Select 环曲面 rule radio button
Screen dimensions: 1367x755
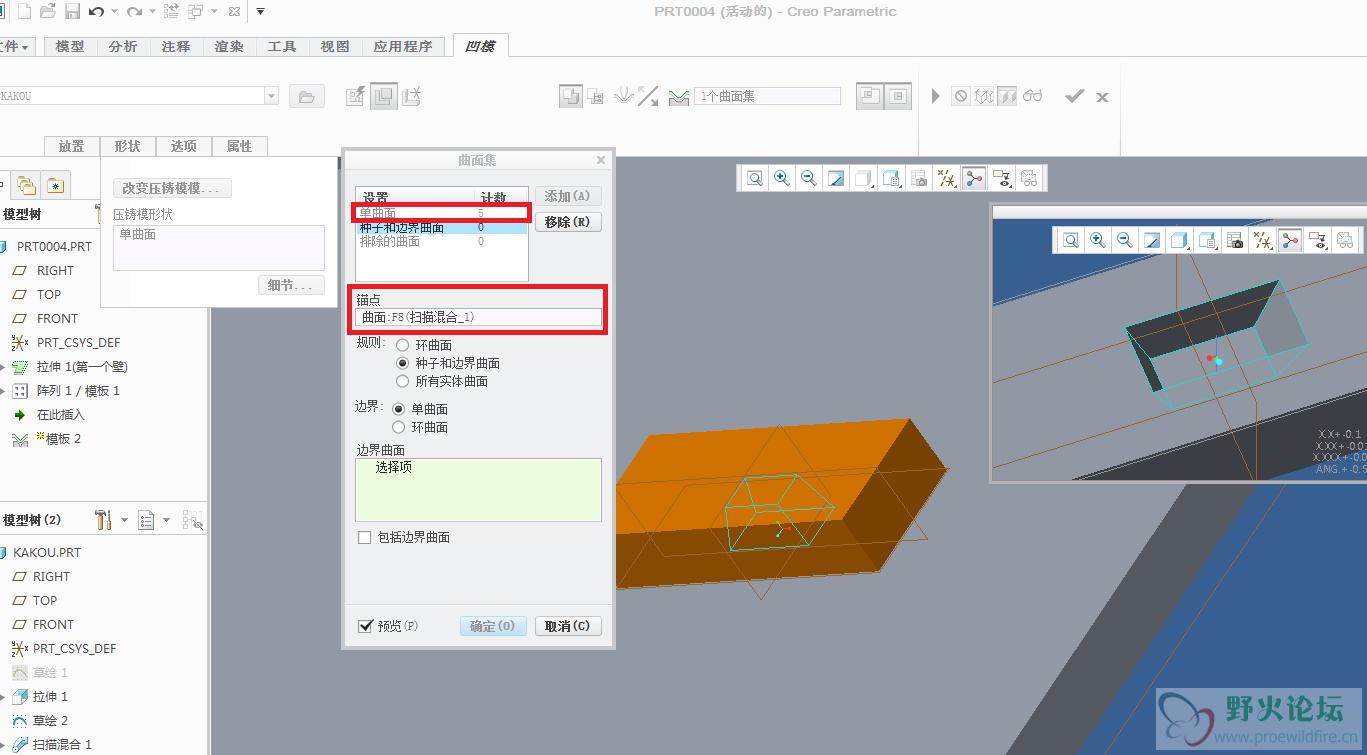tap(403, 345)
